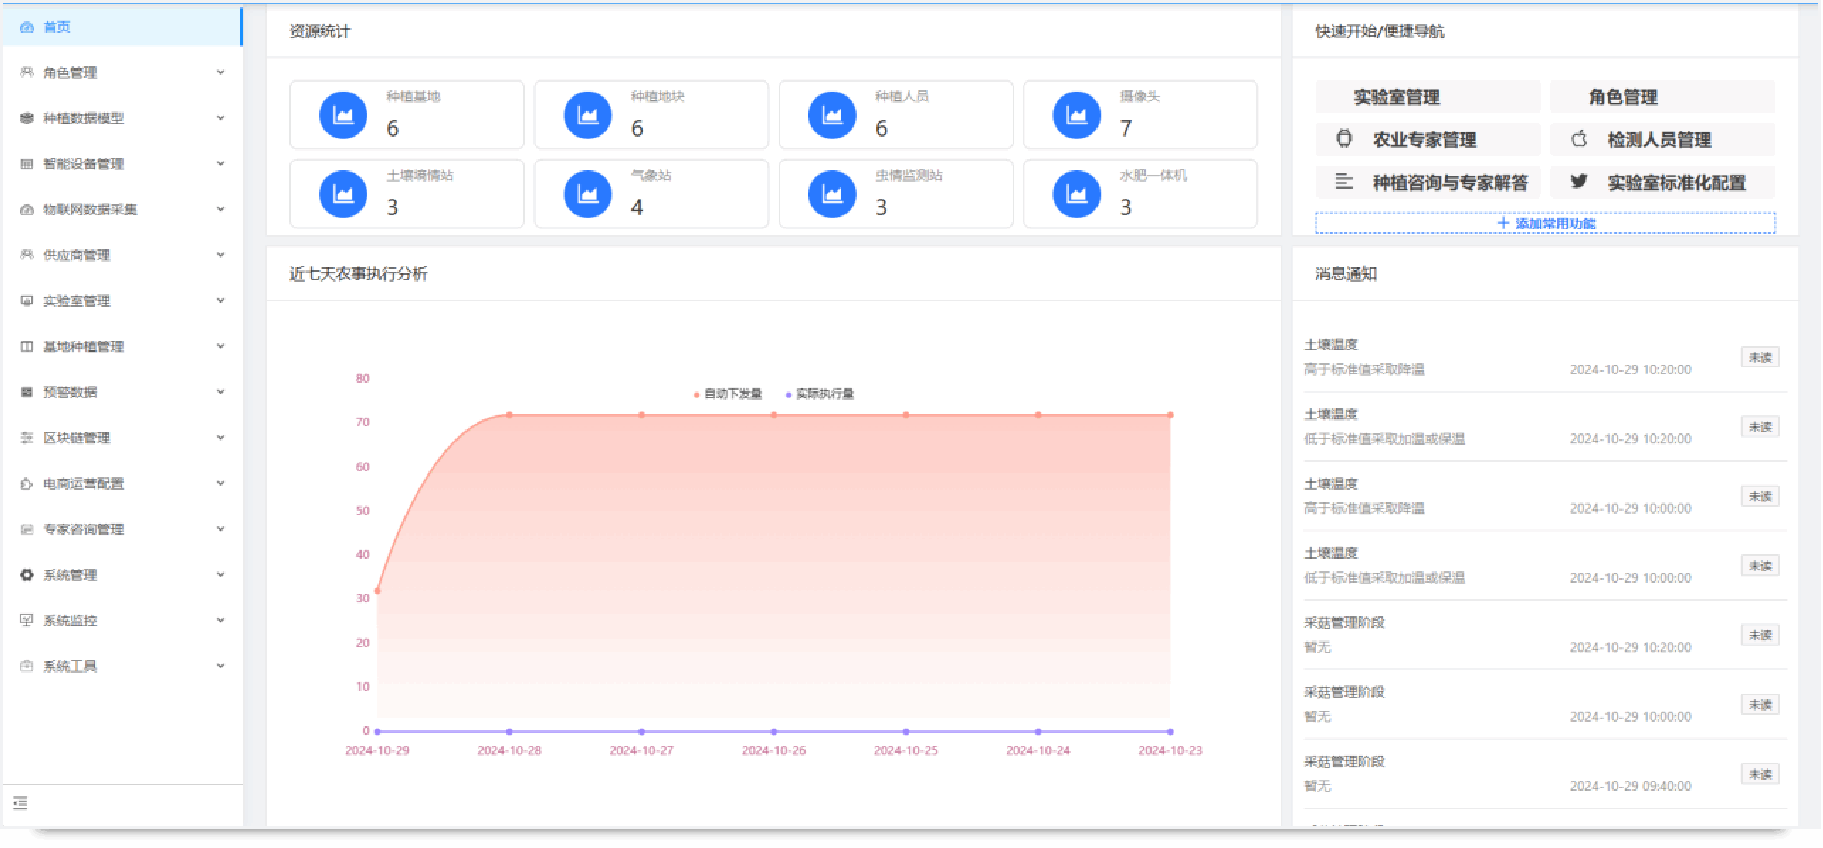Viewport: 1823px width, 848px height.
Task: Expand the 区块链管理 dropdown arrow
Action: [x=220, y=438]
